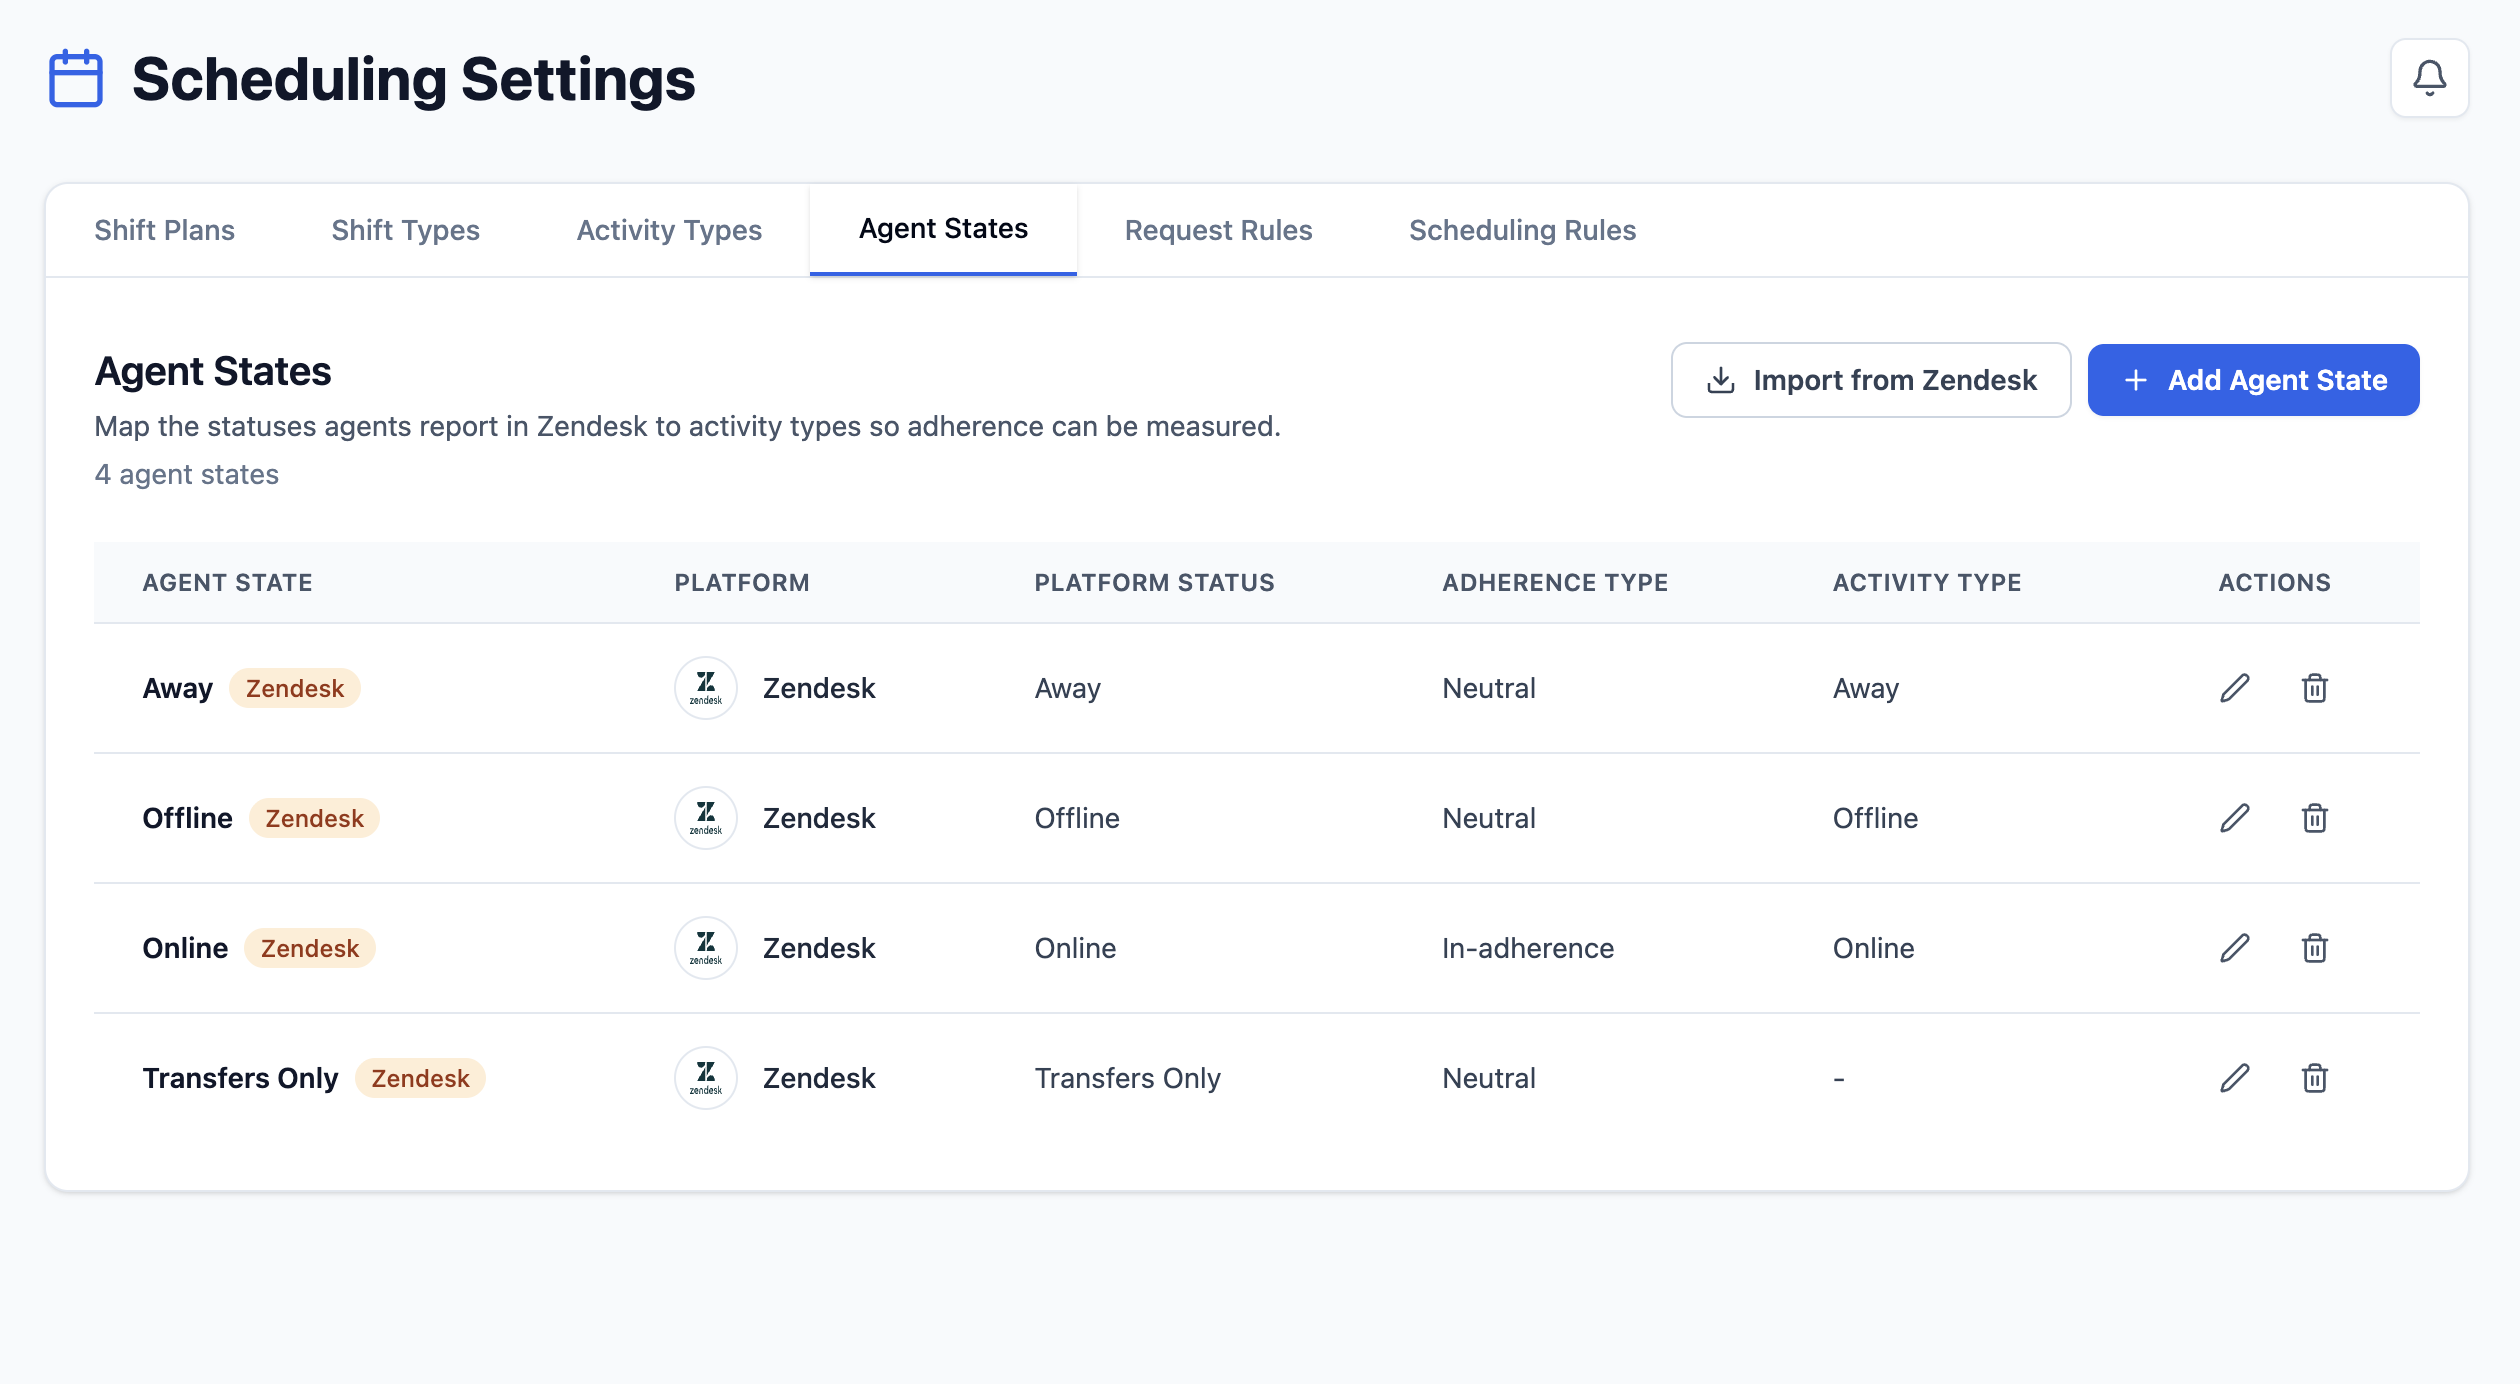
Task: Click Zendesk platform name in Online row
Action: (819, 948)
